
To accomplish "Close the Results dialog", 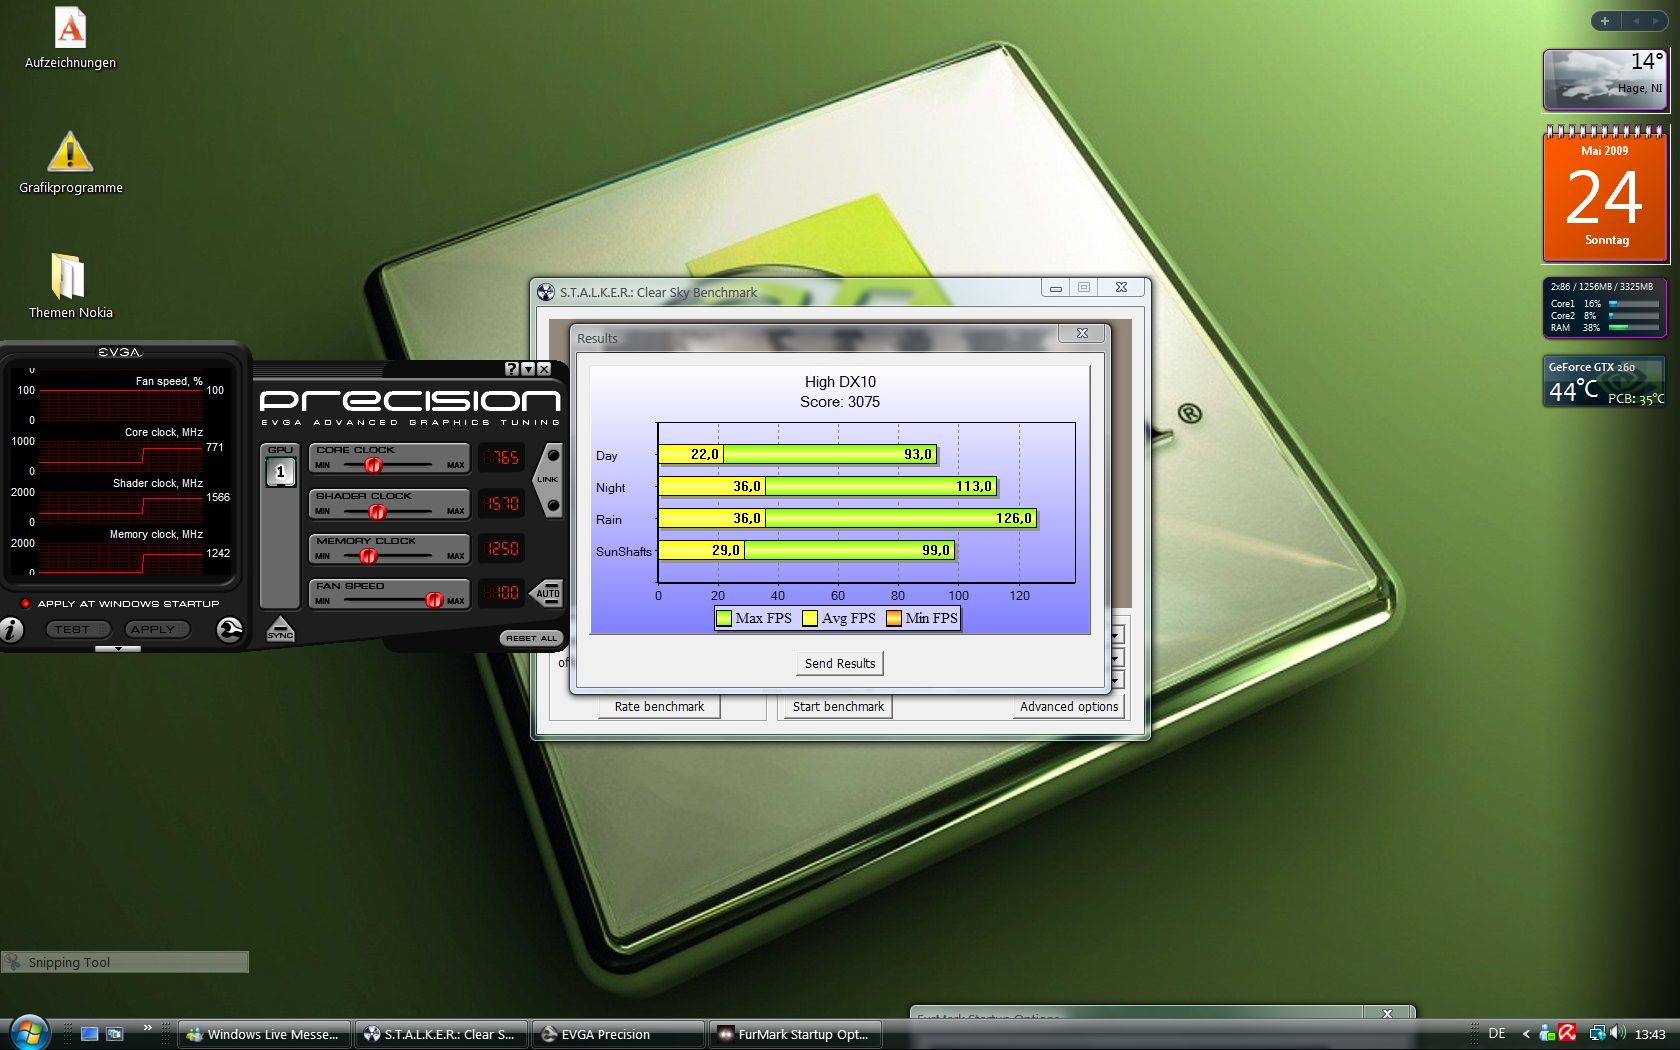I will [1082, 333].
